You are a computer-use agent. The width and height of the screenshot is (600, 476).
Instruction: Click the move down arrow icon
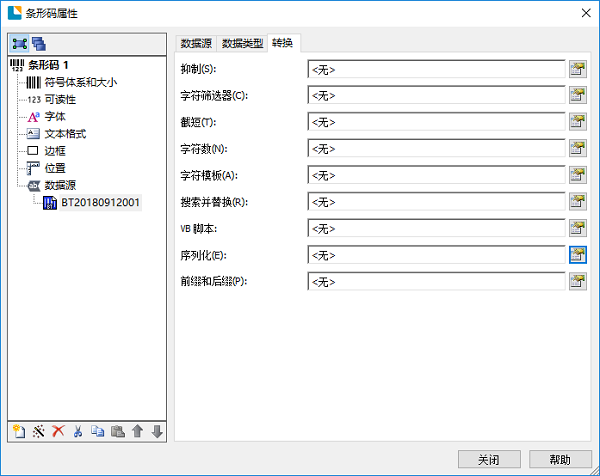[156, 431]
